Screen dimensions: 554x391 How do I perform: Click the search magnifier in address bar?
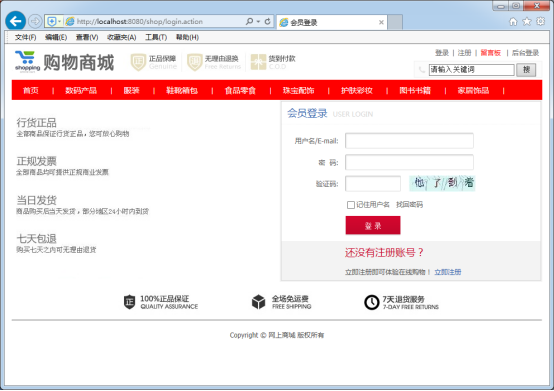point(249,22)
